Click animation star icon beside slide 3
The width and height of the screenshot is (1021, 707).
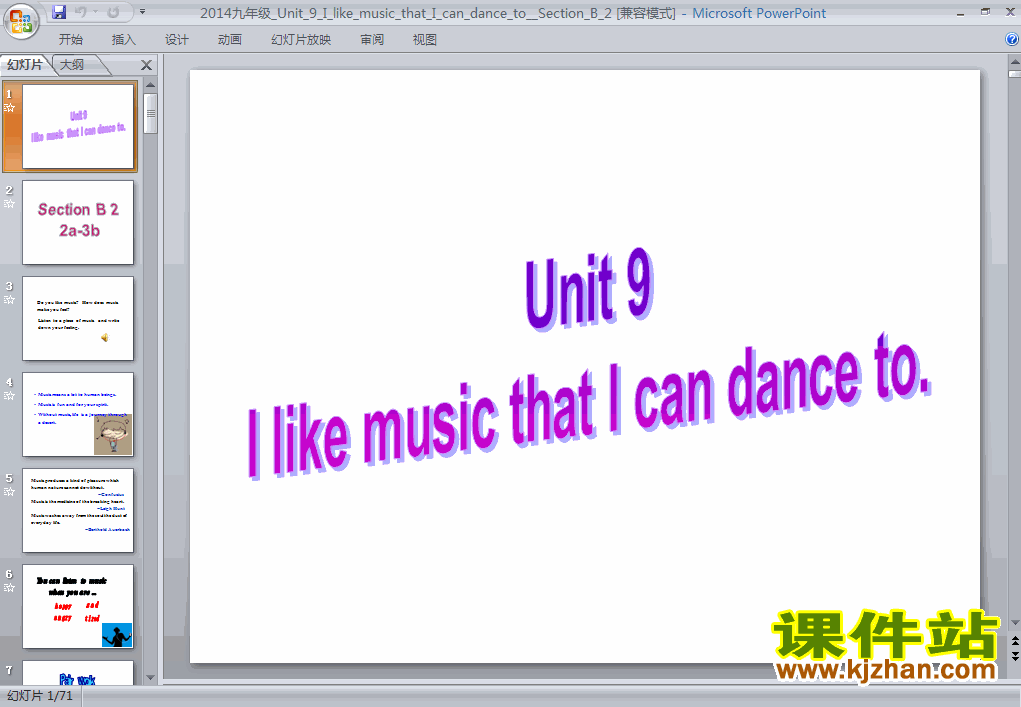(x=9, y=300)
